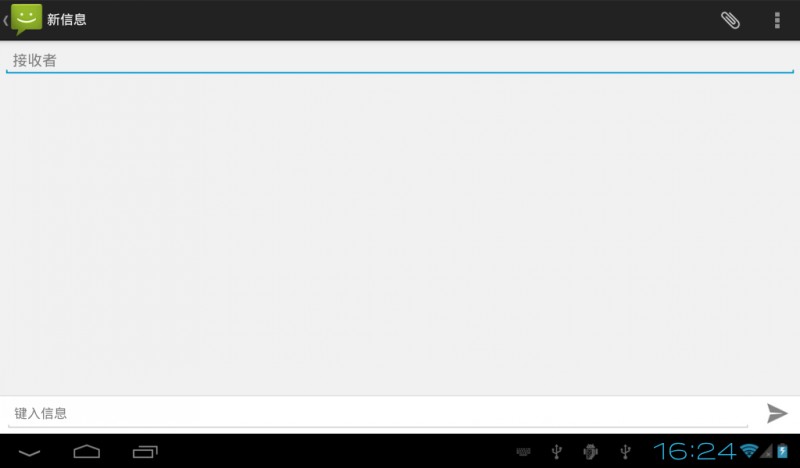This screenshot has height=468, width=800.
Task: Open the Android debugging notification icon
Action: [x=590, y=451]
